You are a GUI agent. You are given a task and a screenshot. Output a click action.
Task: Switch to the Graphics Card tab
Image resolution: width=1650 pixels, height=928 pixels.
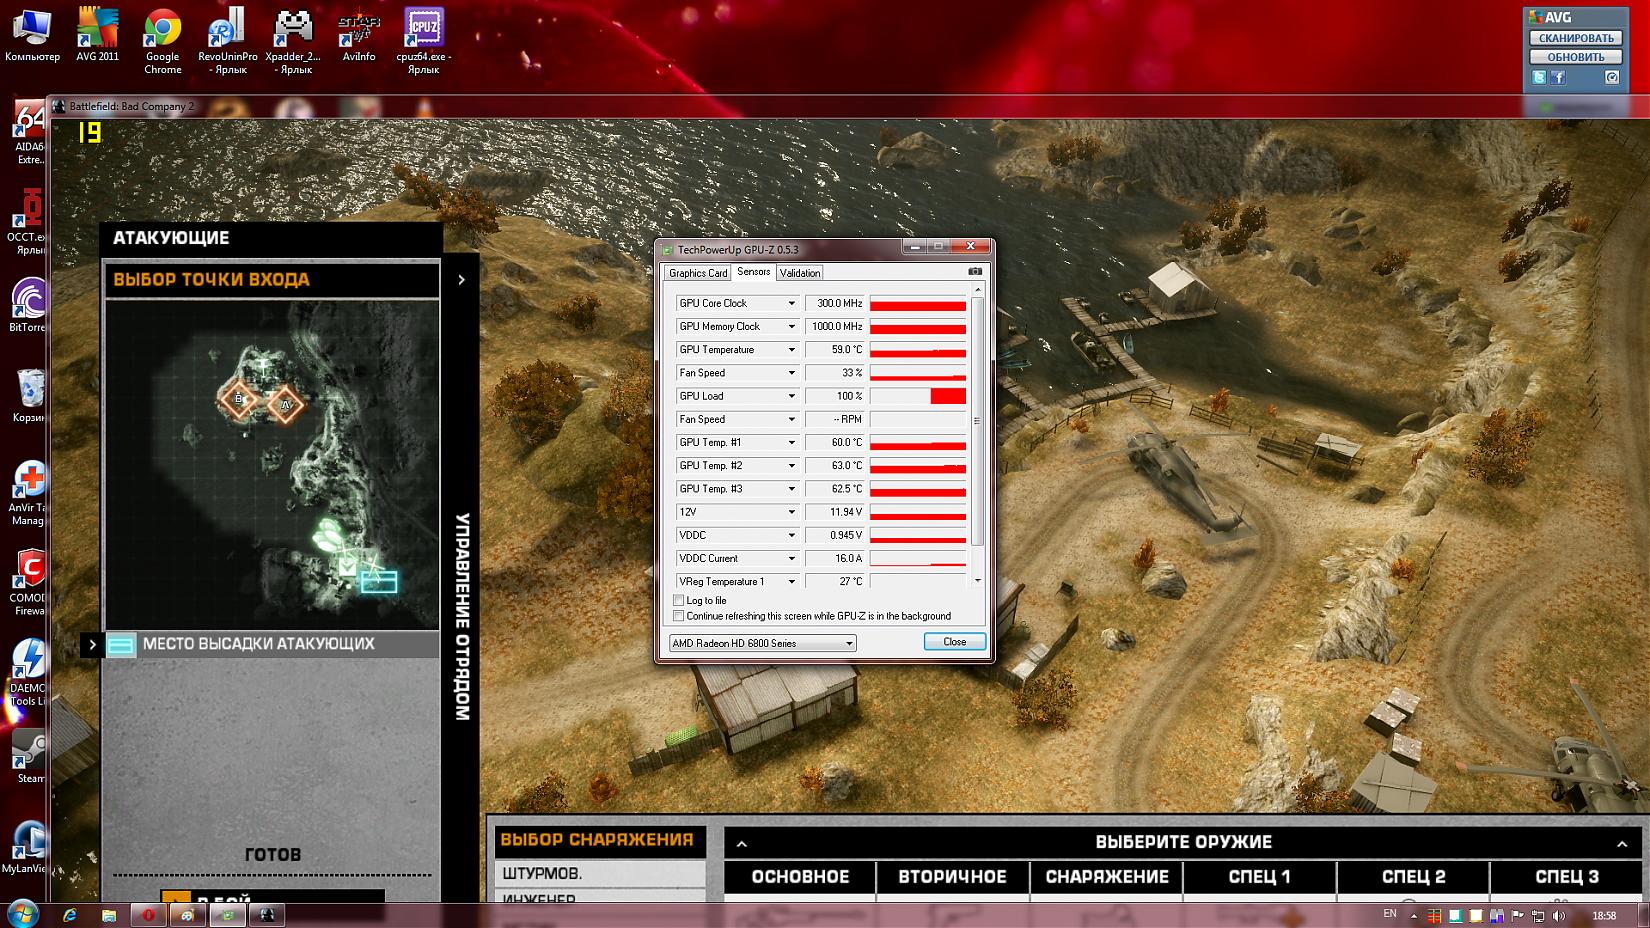(x=698, y=273)
